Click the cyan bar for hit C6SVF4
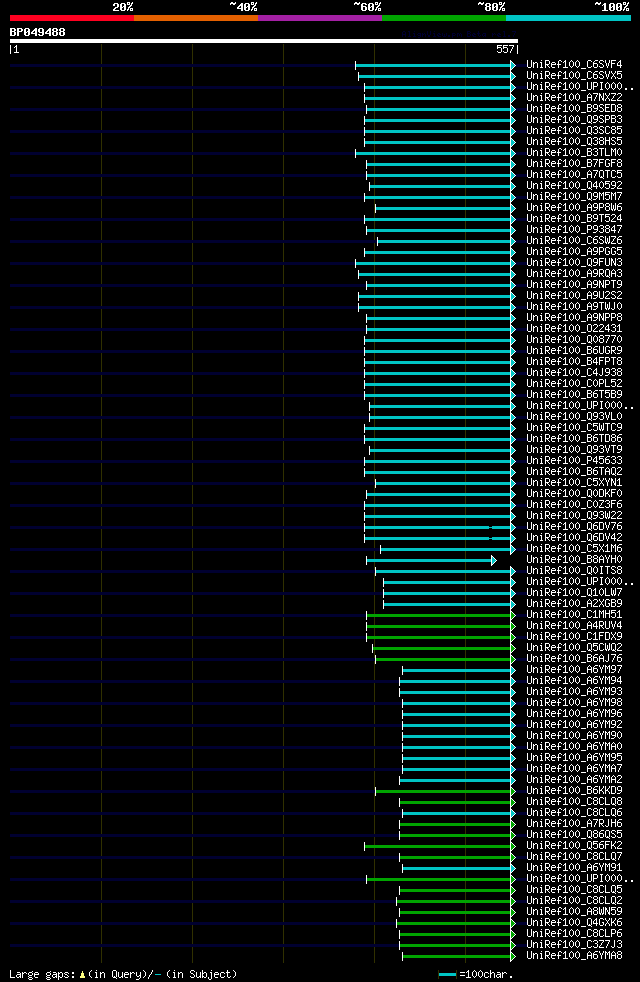 coord(435,65)
